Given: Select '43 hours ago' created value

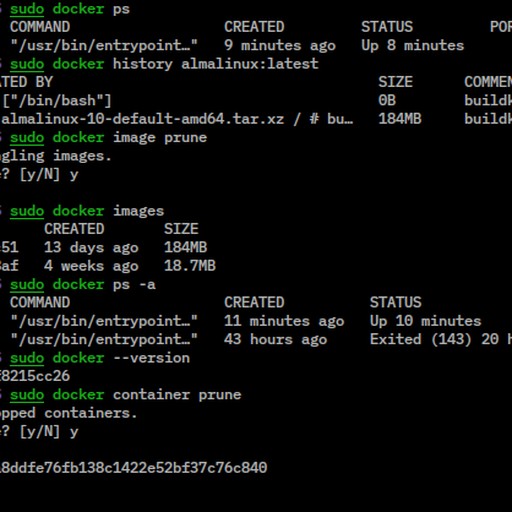Looking at the screenshot, I should (276, 339).
